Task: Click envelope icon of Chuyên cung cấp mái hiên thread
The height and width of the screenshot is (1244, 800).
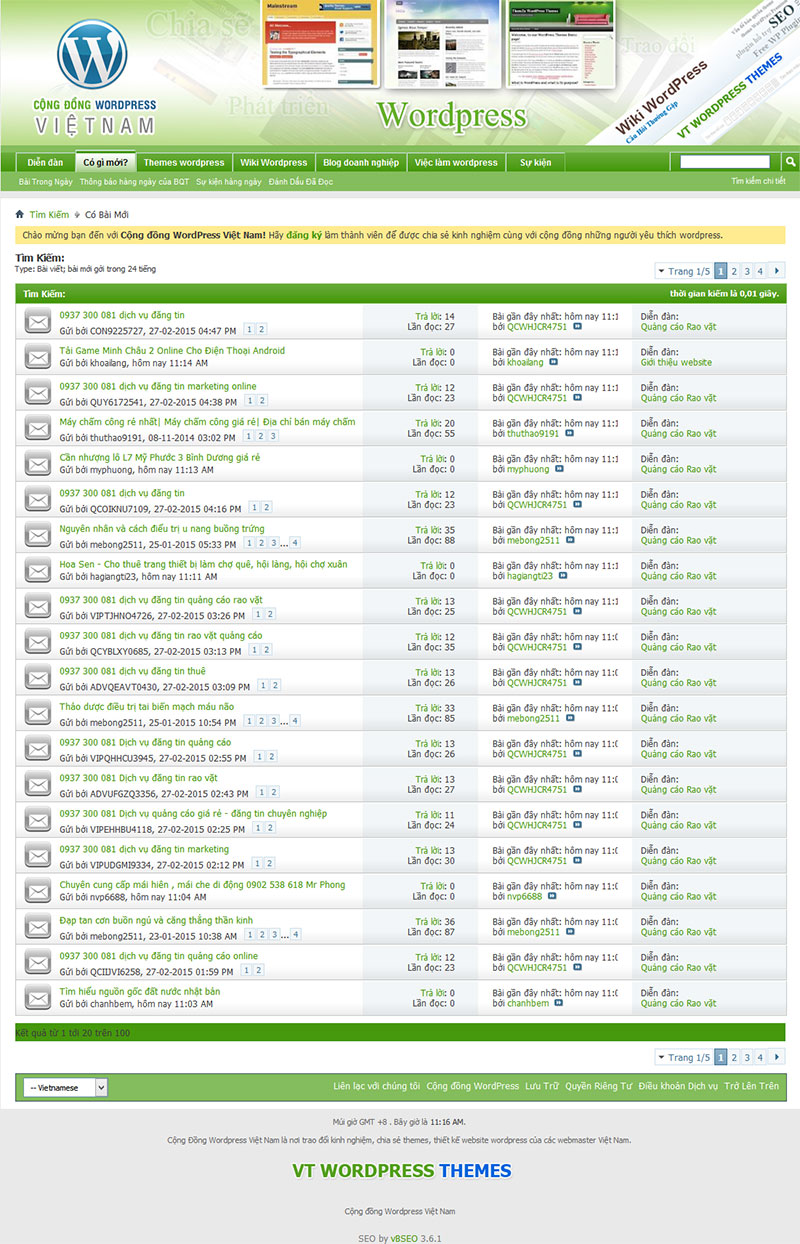Action: coord(38,891)
